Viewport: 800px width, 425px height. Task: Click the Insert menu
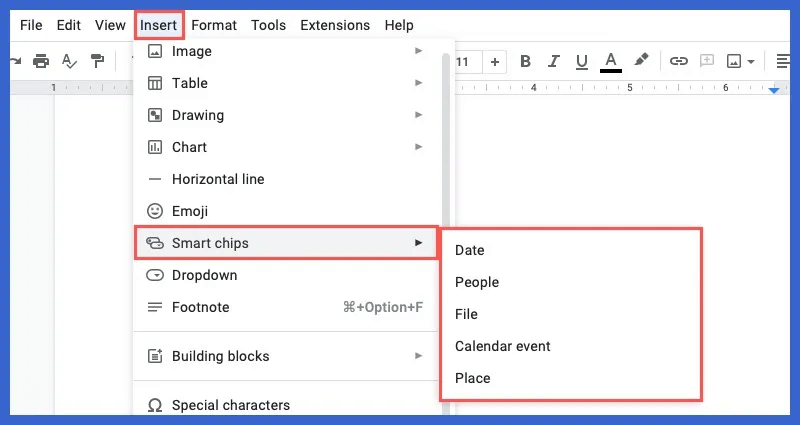[159, 25]
